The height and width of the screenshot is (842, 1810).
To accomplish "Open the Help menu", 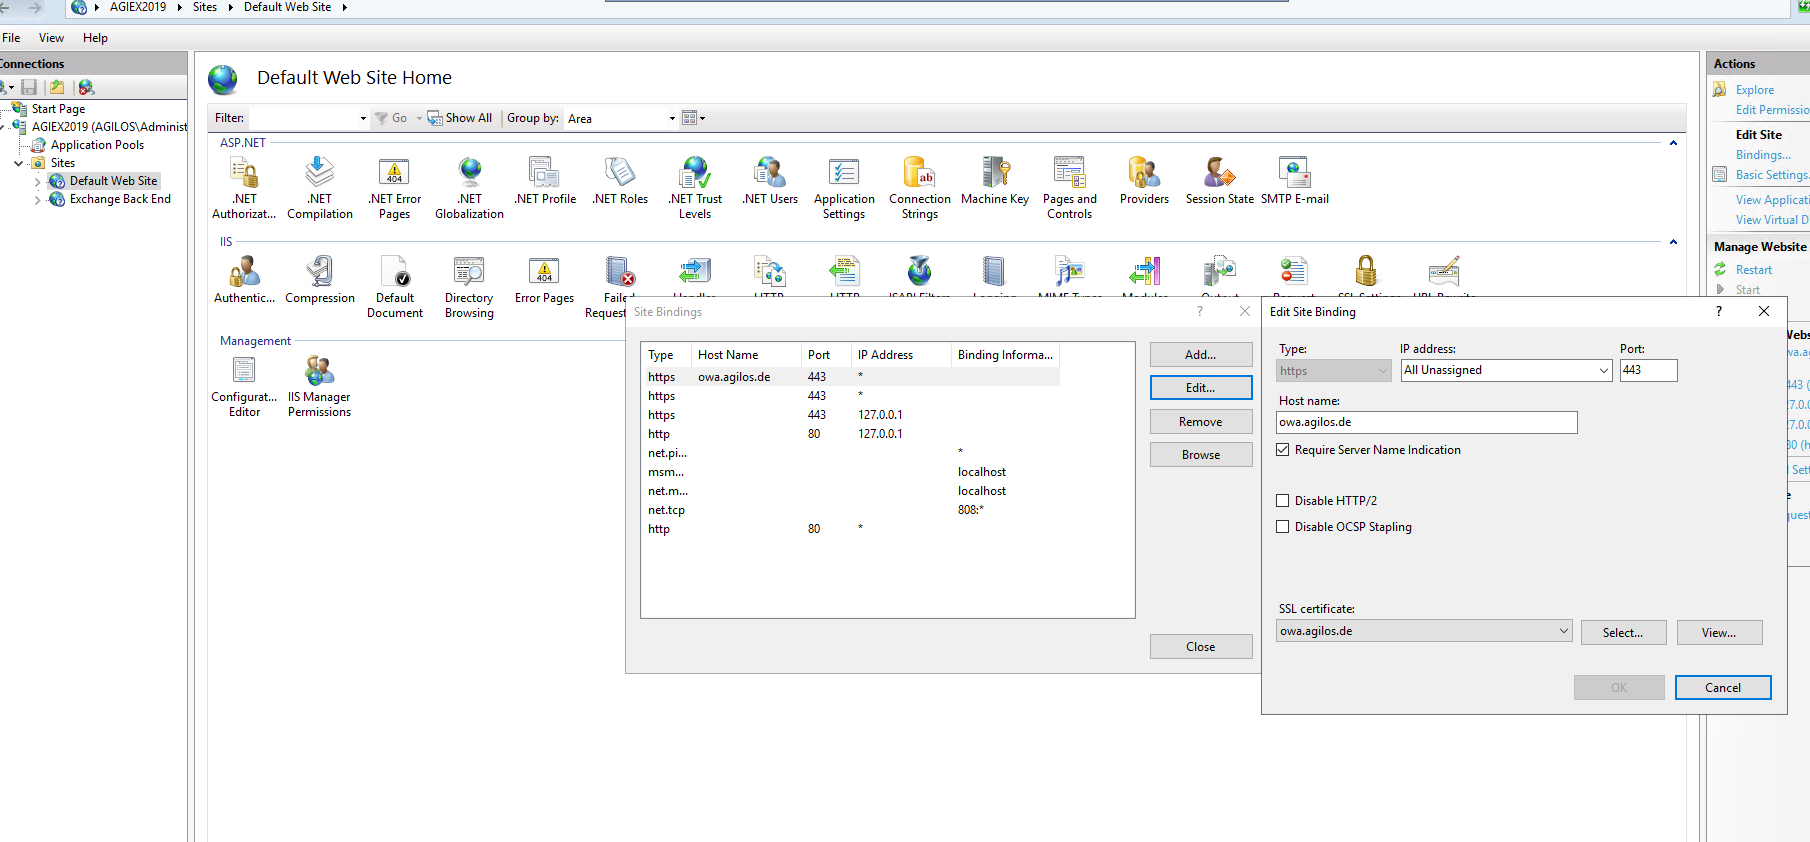I will click(x=95, y=38).
